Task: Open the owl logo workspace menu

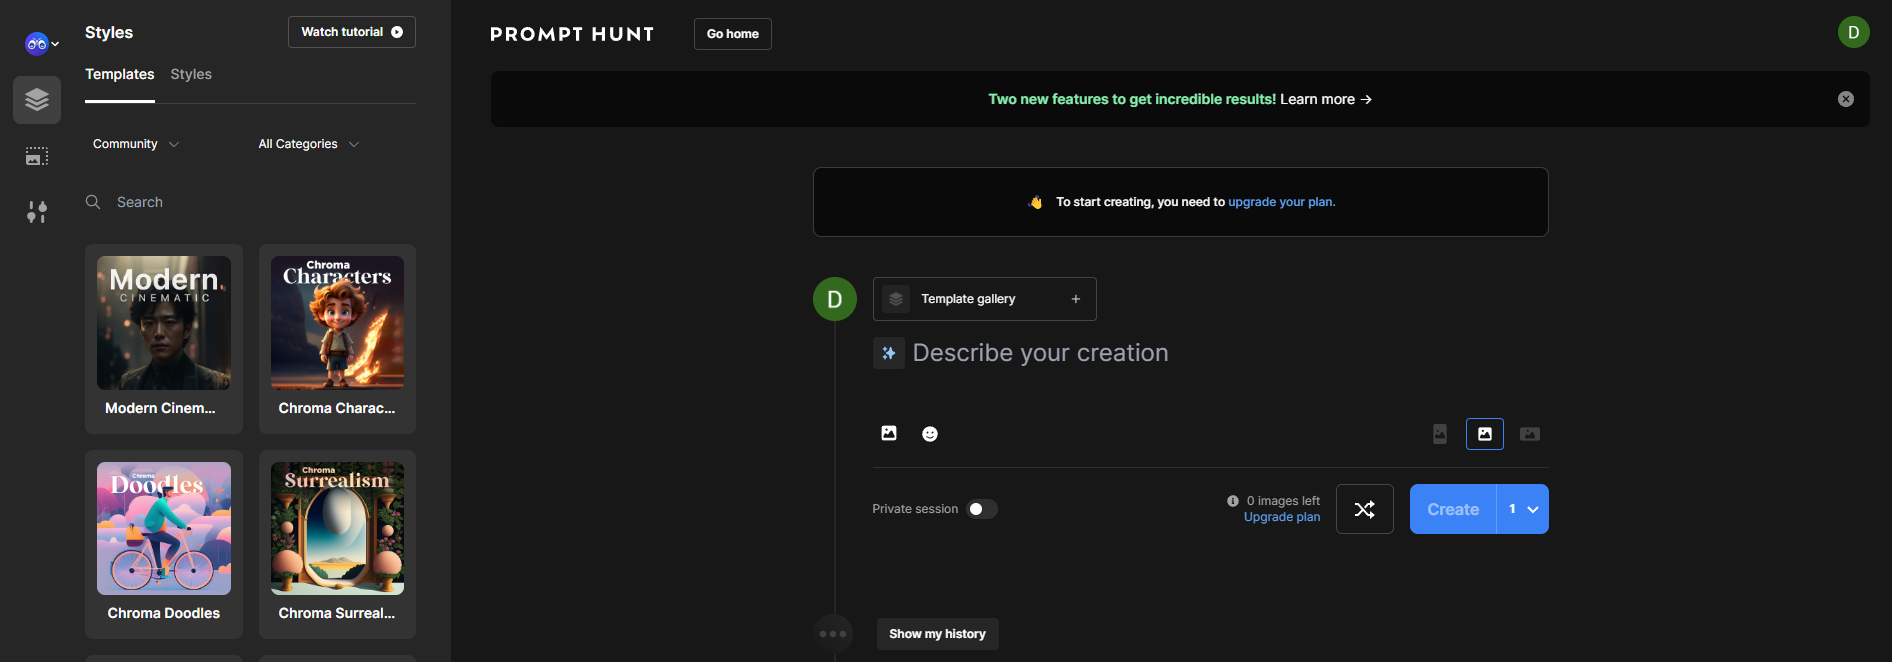Action: tap(41, 44)
